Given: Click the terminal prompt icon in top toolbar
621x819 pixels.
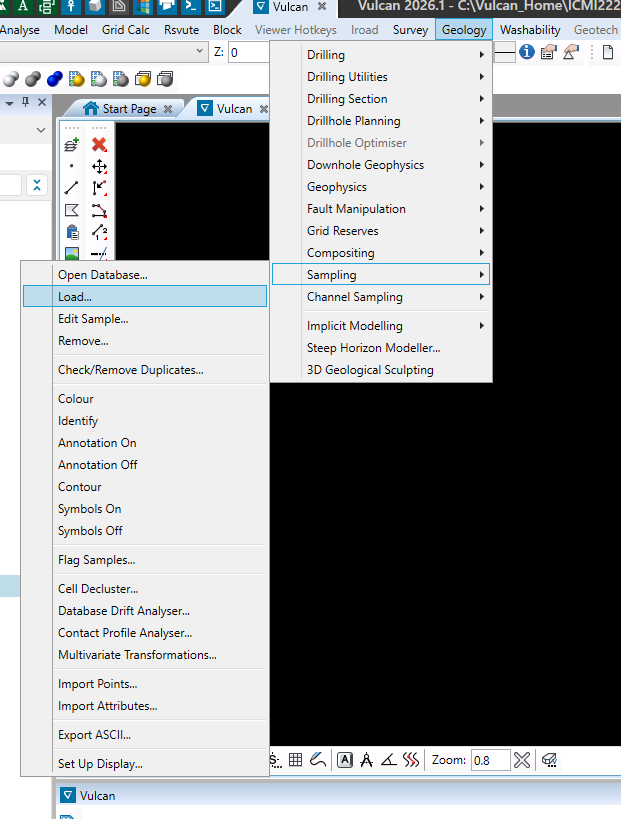Looking at the screenshot, I should (191, 6).
